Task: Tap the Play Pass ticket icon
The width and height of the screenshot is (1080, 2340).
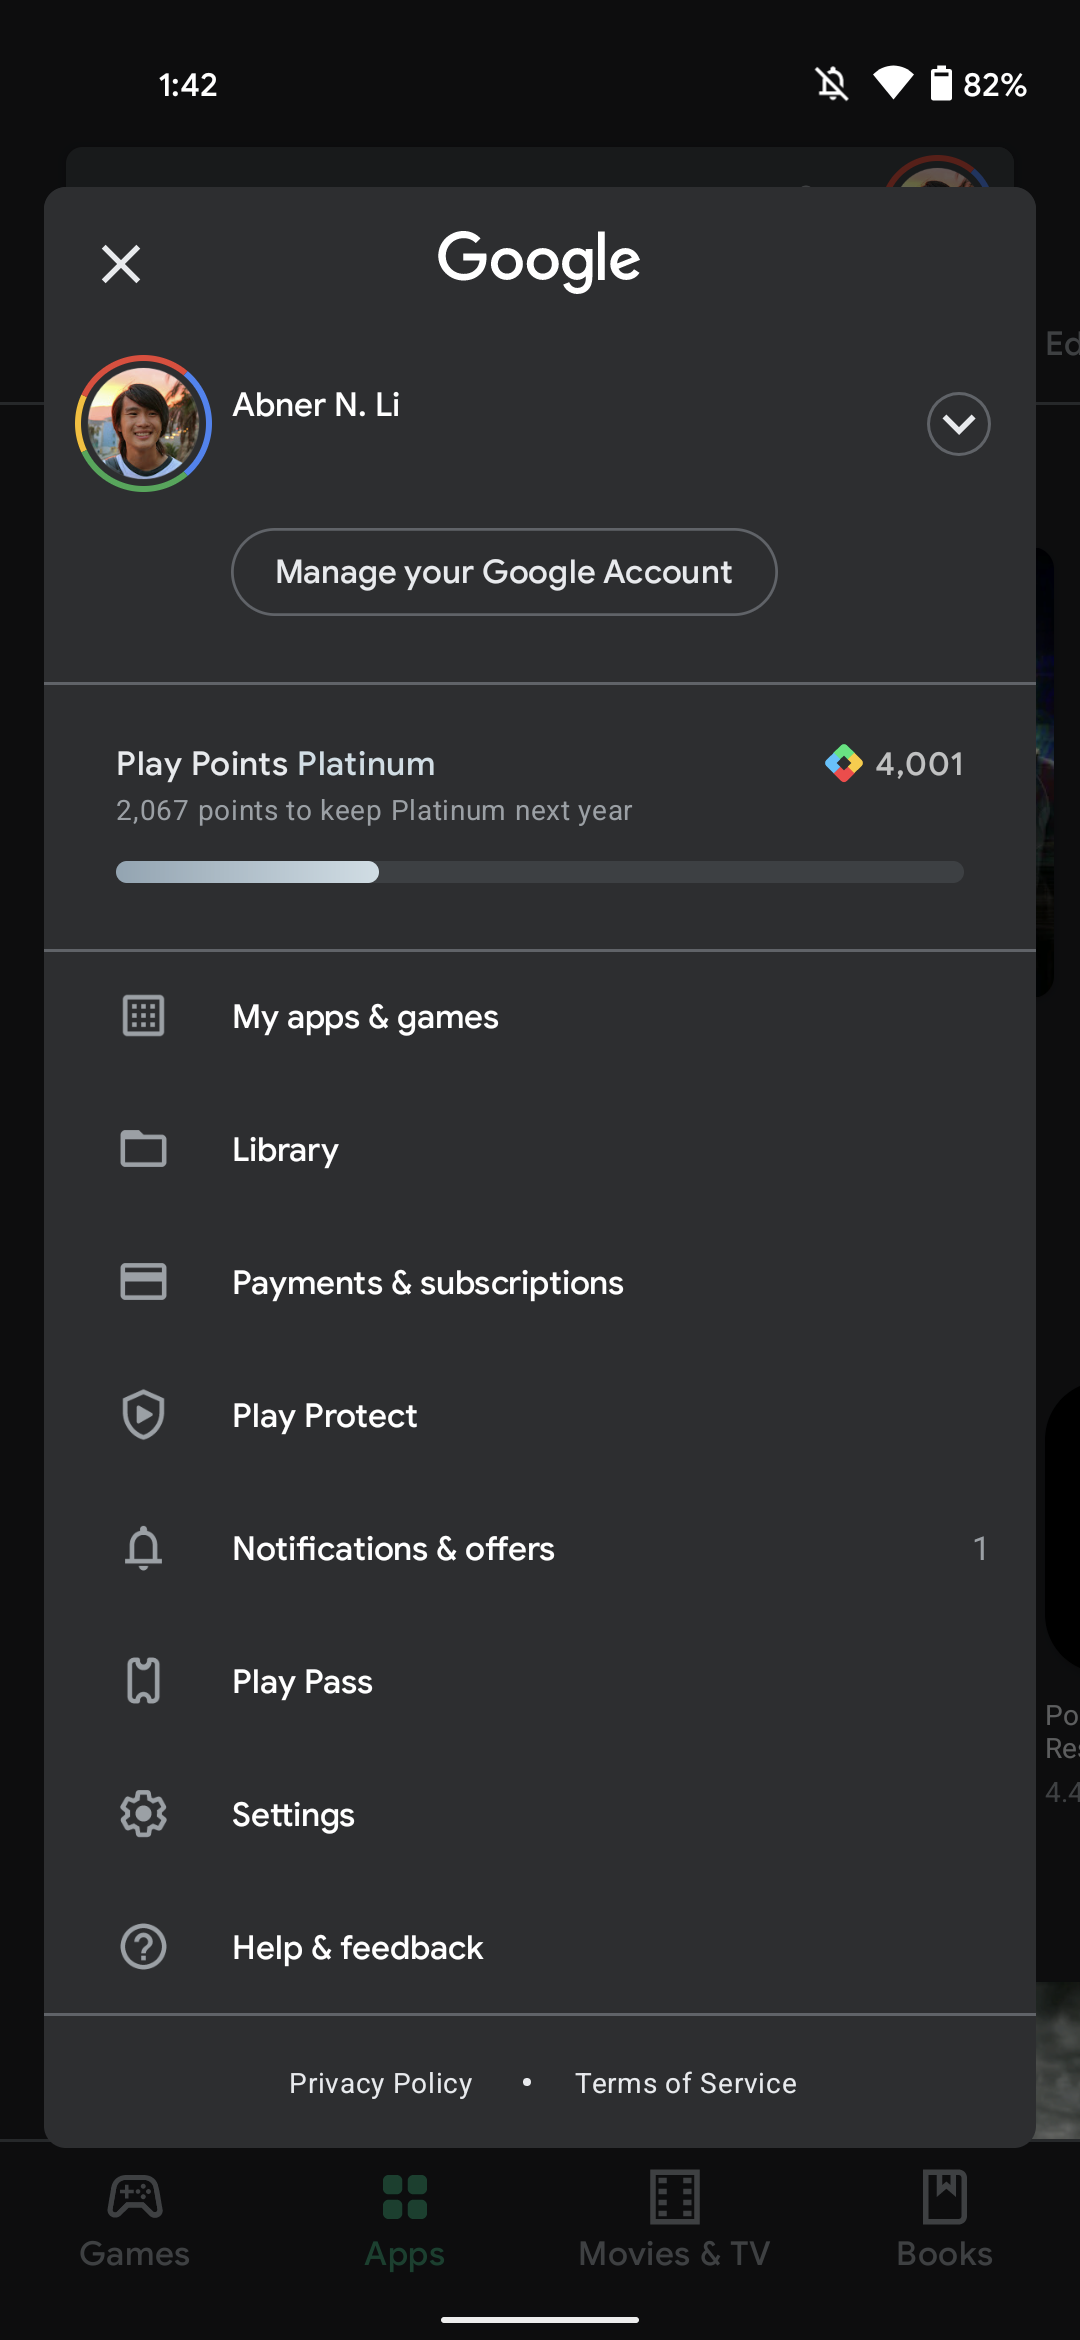Action: point(143,1681)
